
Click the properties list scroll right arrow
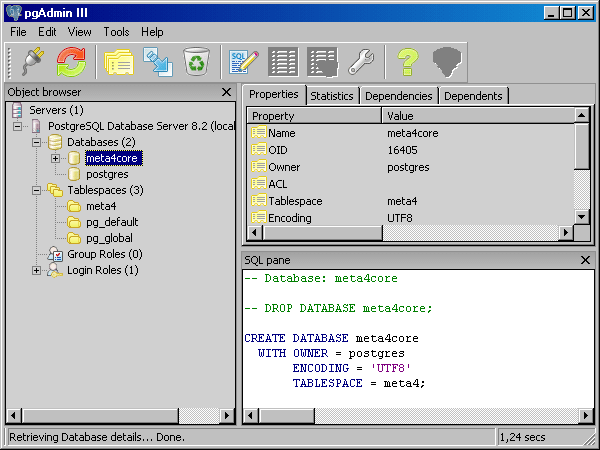click(x=566, y=232)
